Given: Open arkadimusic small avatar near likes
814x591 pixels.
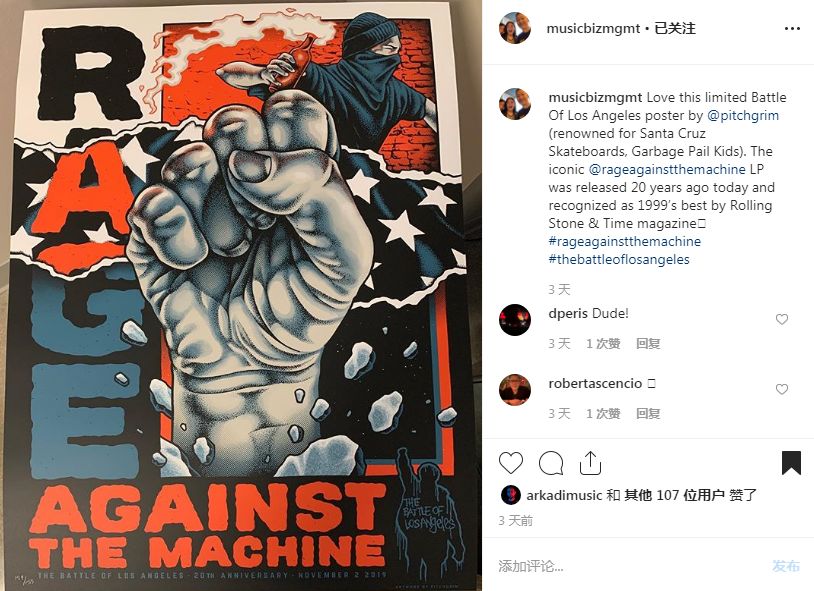Looking at the screenshot, I should pos(511,495).
